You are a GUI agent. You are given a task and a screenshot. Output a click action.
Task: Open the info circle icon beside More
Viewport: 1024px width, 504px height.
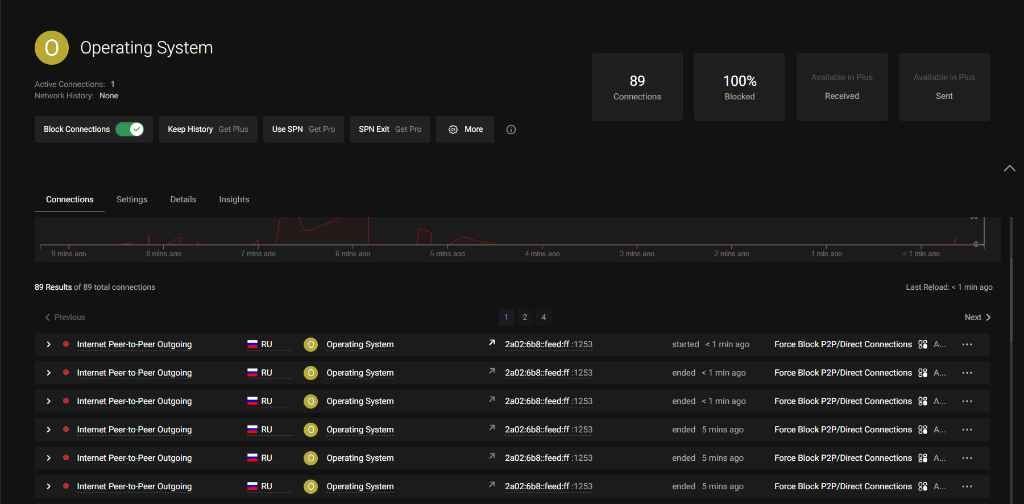click(x=511, y=129)
